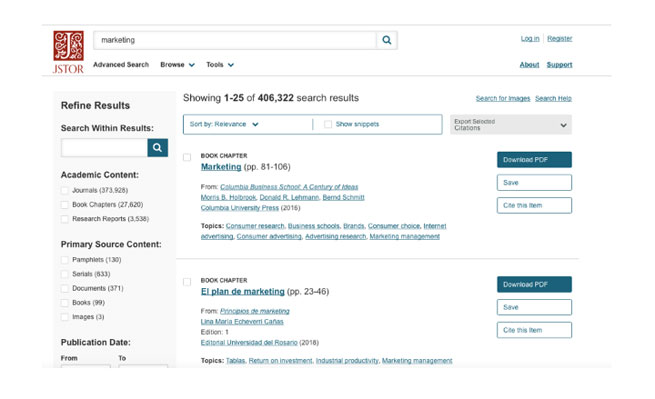
Task: Focus the Search Within Results input box
Action: (104, 147)
